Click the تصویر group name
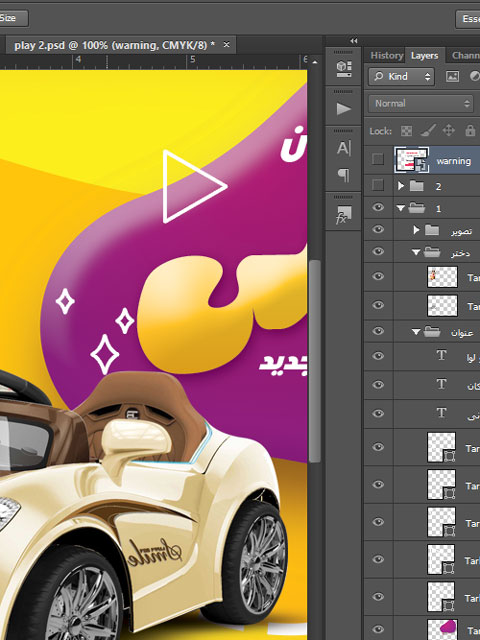Screen dimensions: 480x640 [462, 231]
